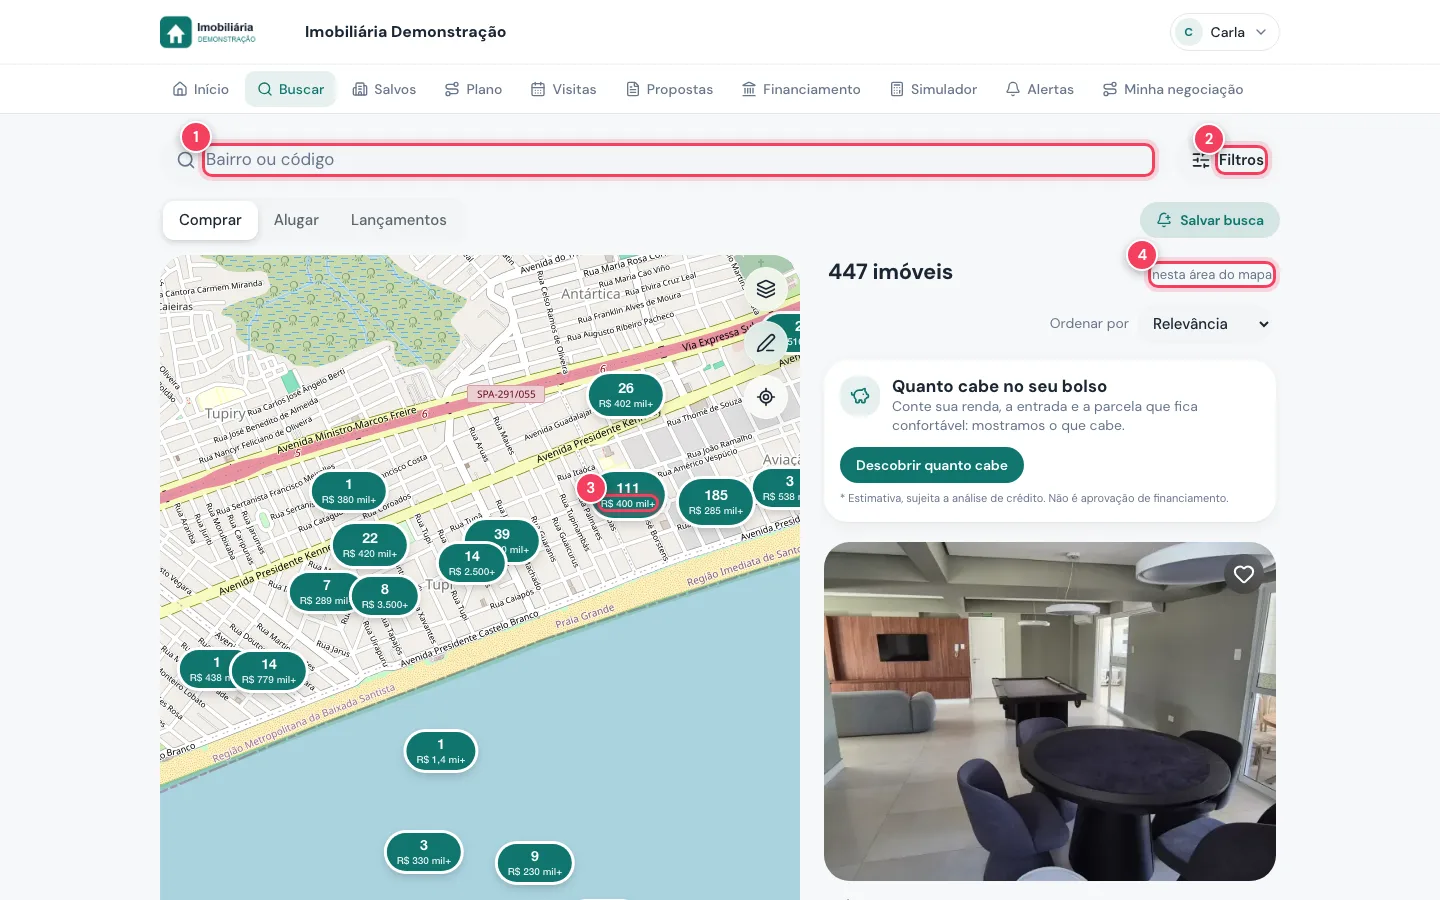1440x900 pixels.
Task: Select the cluster of 14 at R$ 779 mil+
Action: [269, 671]
